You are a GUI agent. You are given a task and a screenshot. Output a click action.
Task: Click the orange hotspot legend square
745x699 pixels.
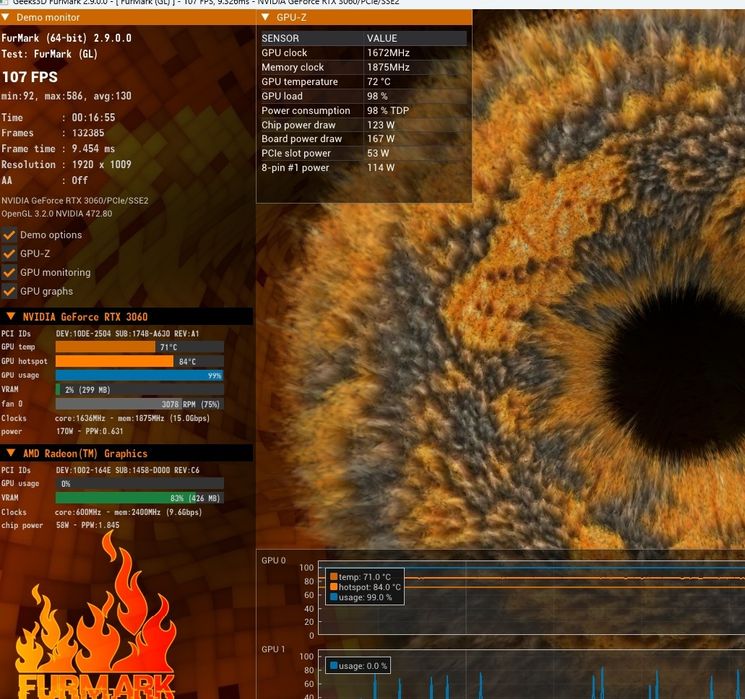[x=334, y=587]
